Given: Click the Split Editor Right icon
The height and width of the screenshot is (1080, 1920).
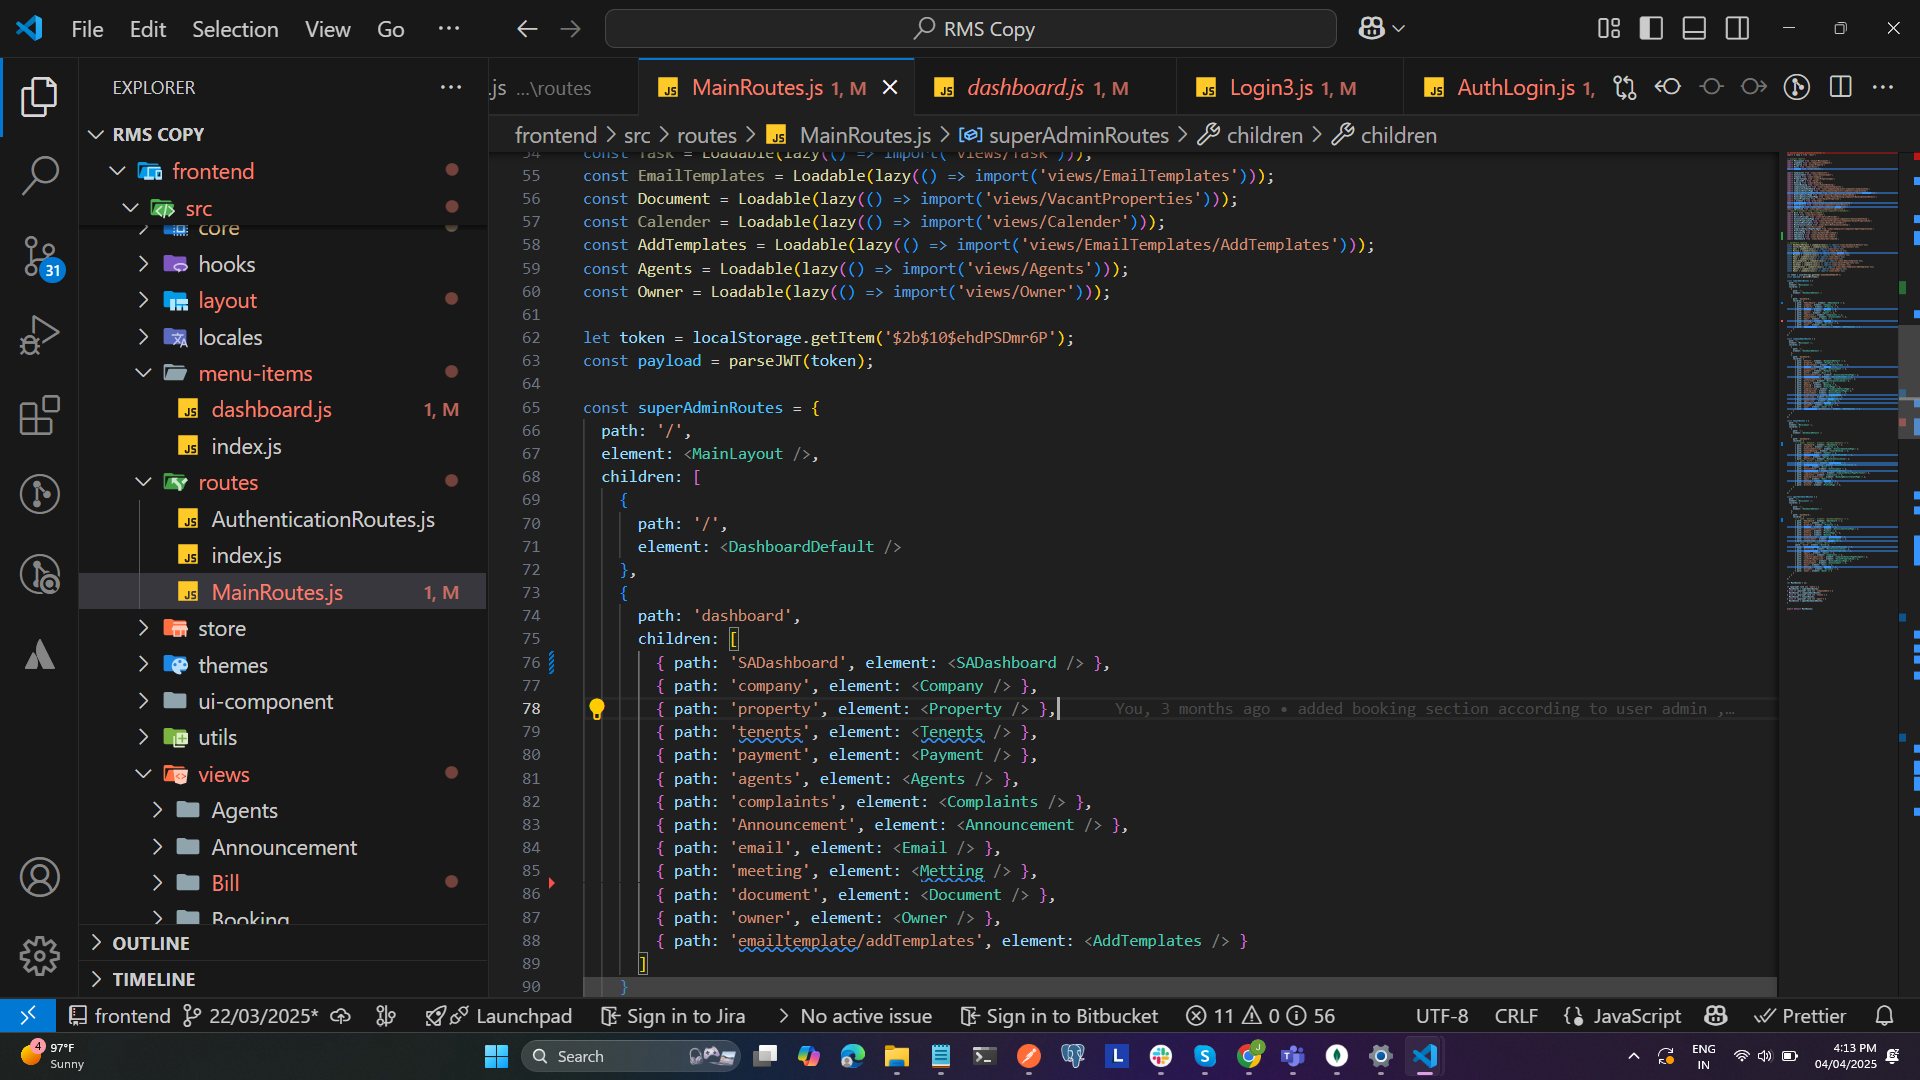Looking at the screenshot, I should 1840,87.
